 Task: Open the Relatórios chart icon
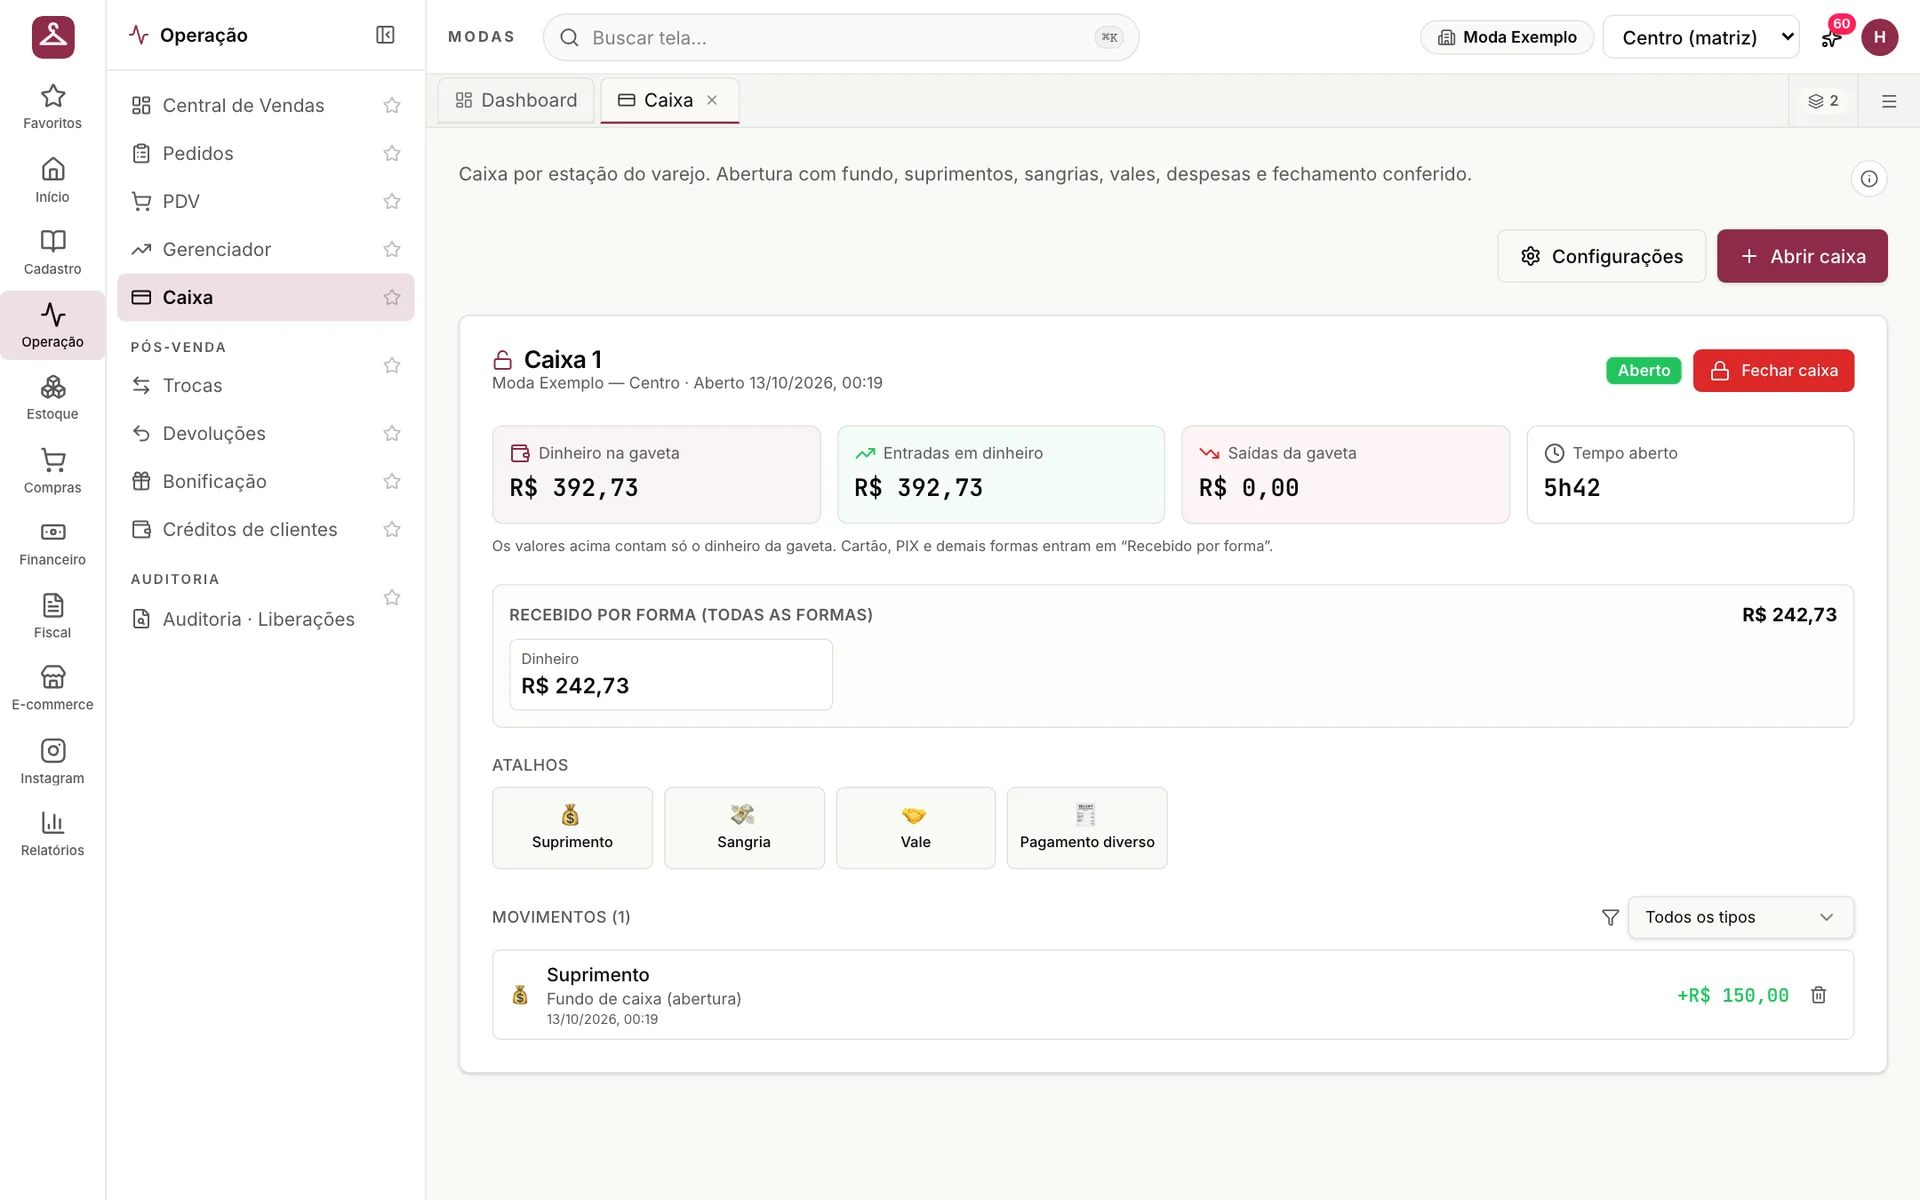click(53, 834)
